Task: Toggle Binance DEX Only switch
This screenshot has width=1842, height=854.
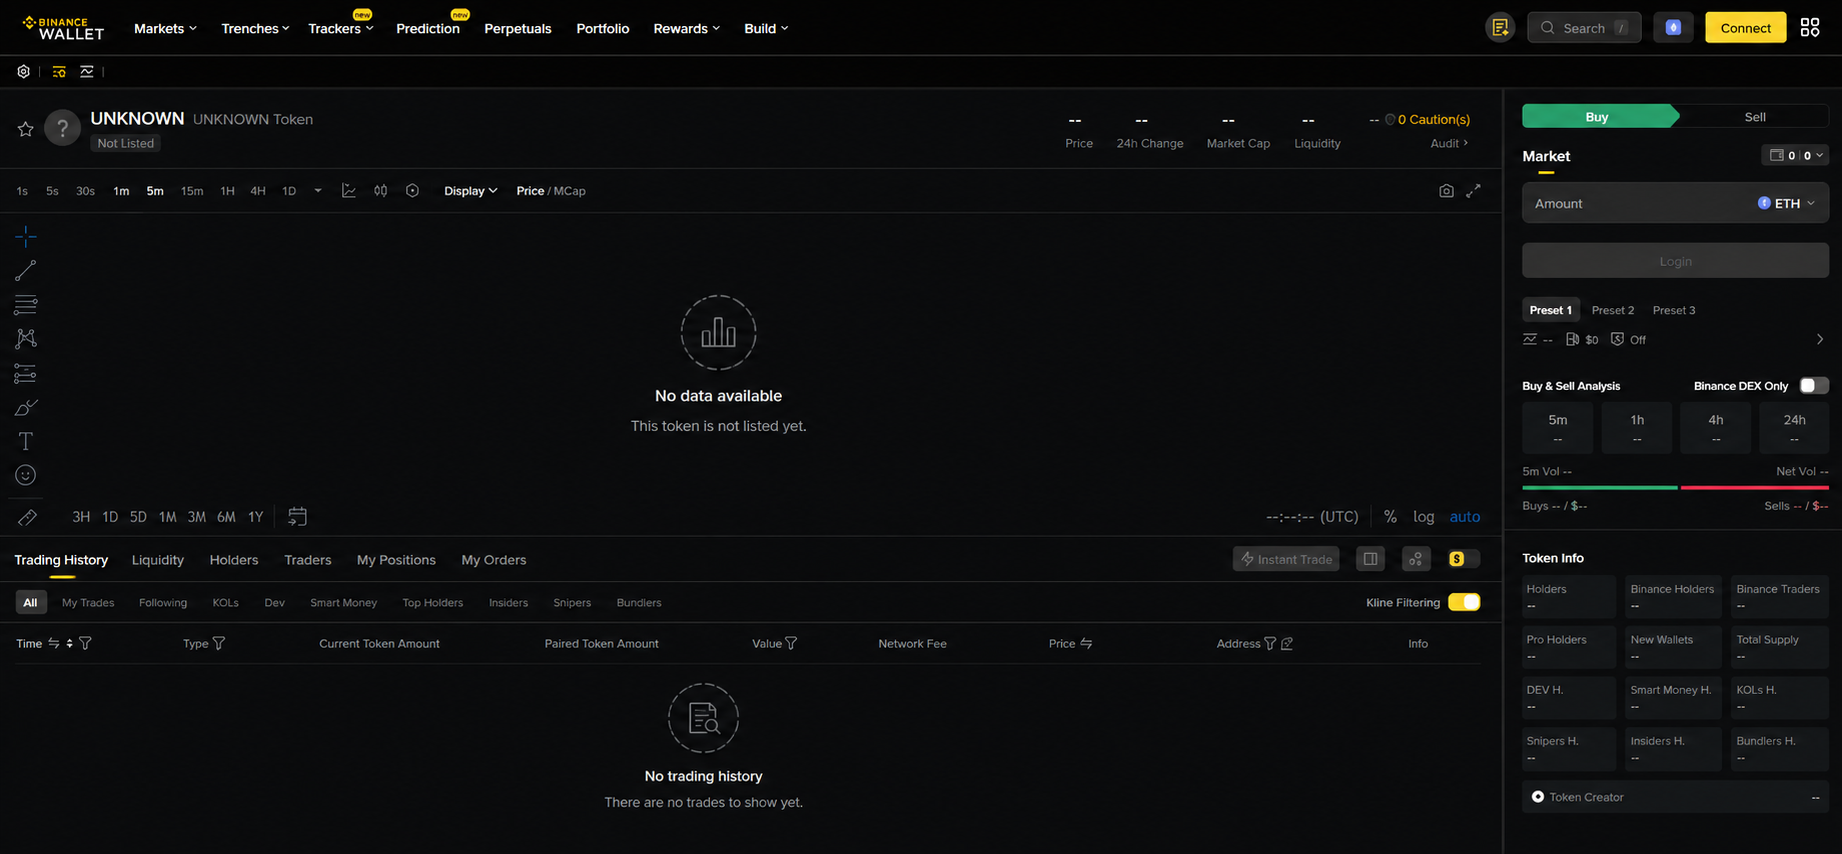Action: (x=1814, y=386)
